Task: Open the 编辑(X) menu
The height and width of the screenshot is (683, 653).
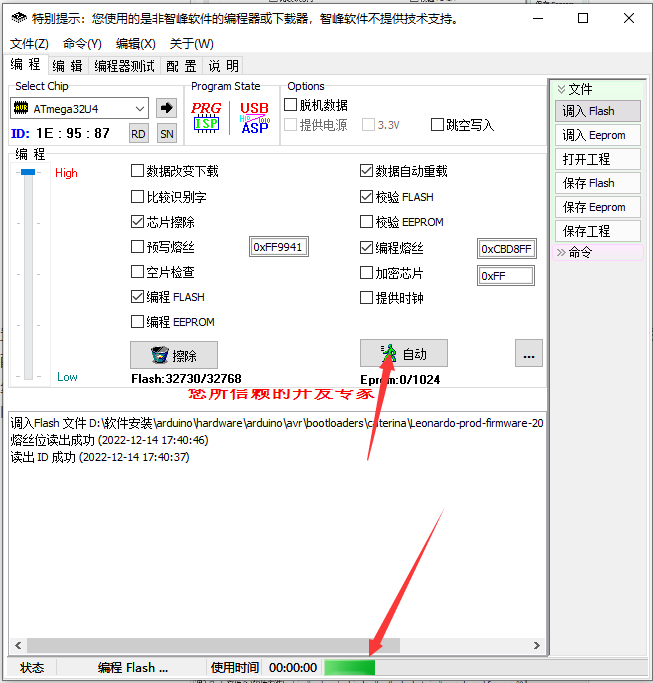Action: click(x=135, y=44)
